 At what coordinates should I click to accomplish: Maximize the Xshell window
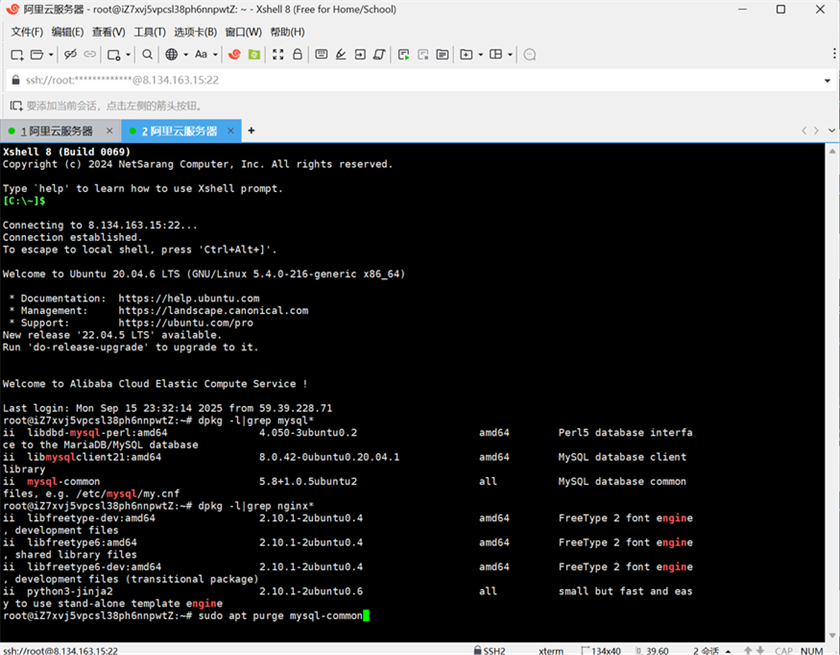tap(781, 9)
